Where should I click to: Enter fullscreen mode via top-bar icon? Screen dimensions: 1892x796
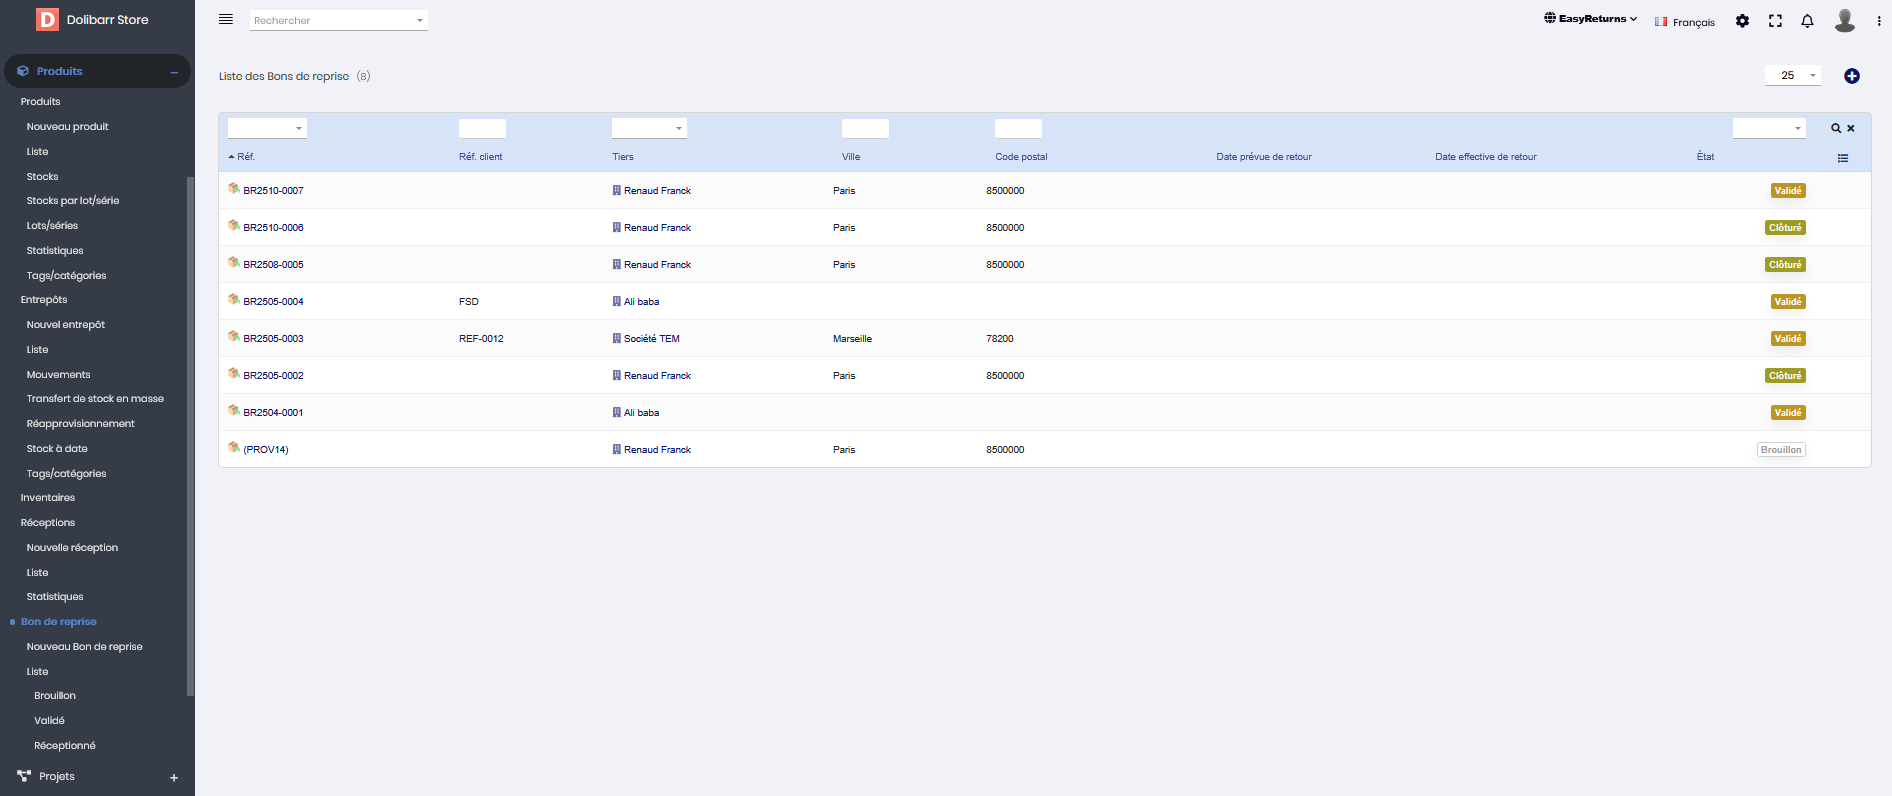pyautogui.click(x=1775, y=21)
